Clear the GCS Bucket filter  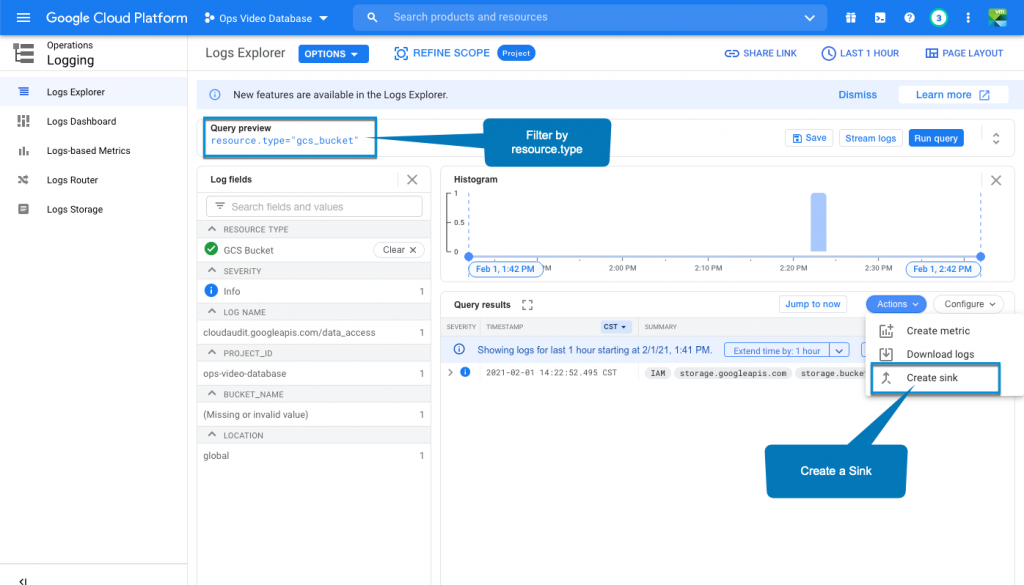[x=399, y=250]
